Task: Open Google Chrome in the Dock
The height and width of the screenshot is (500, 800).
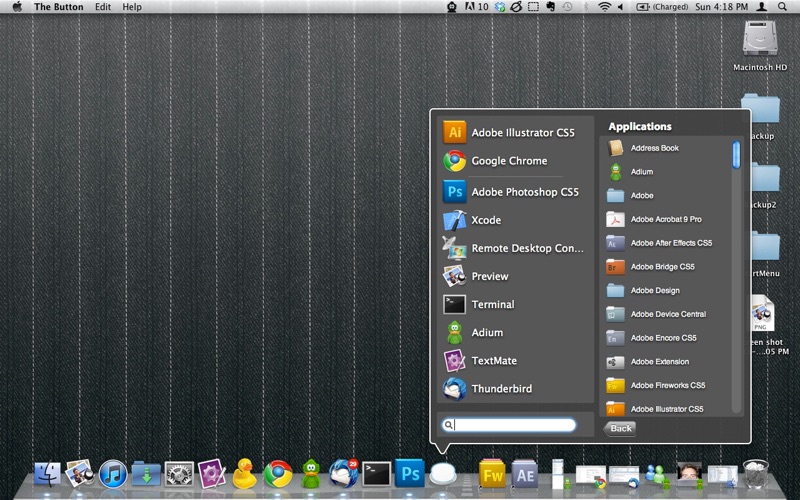Action: pos(278,474)
